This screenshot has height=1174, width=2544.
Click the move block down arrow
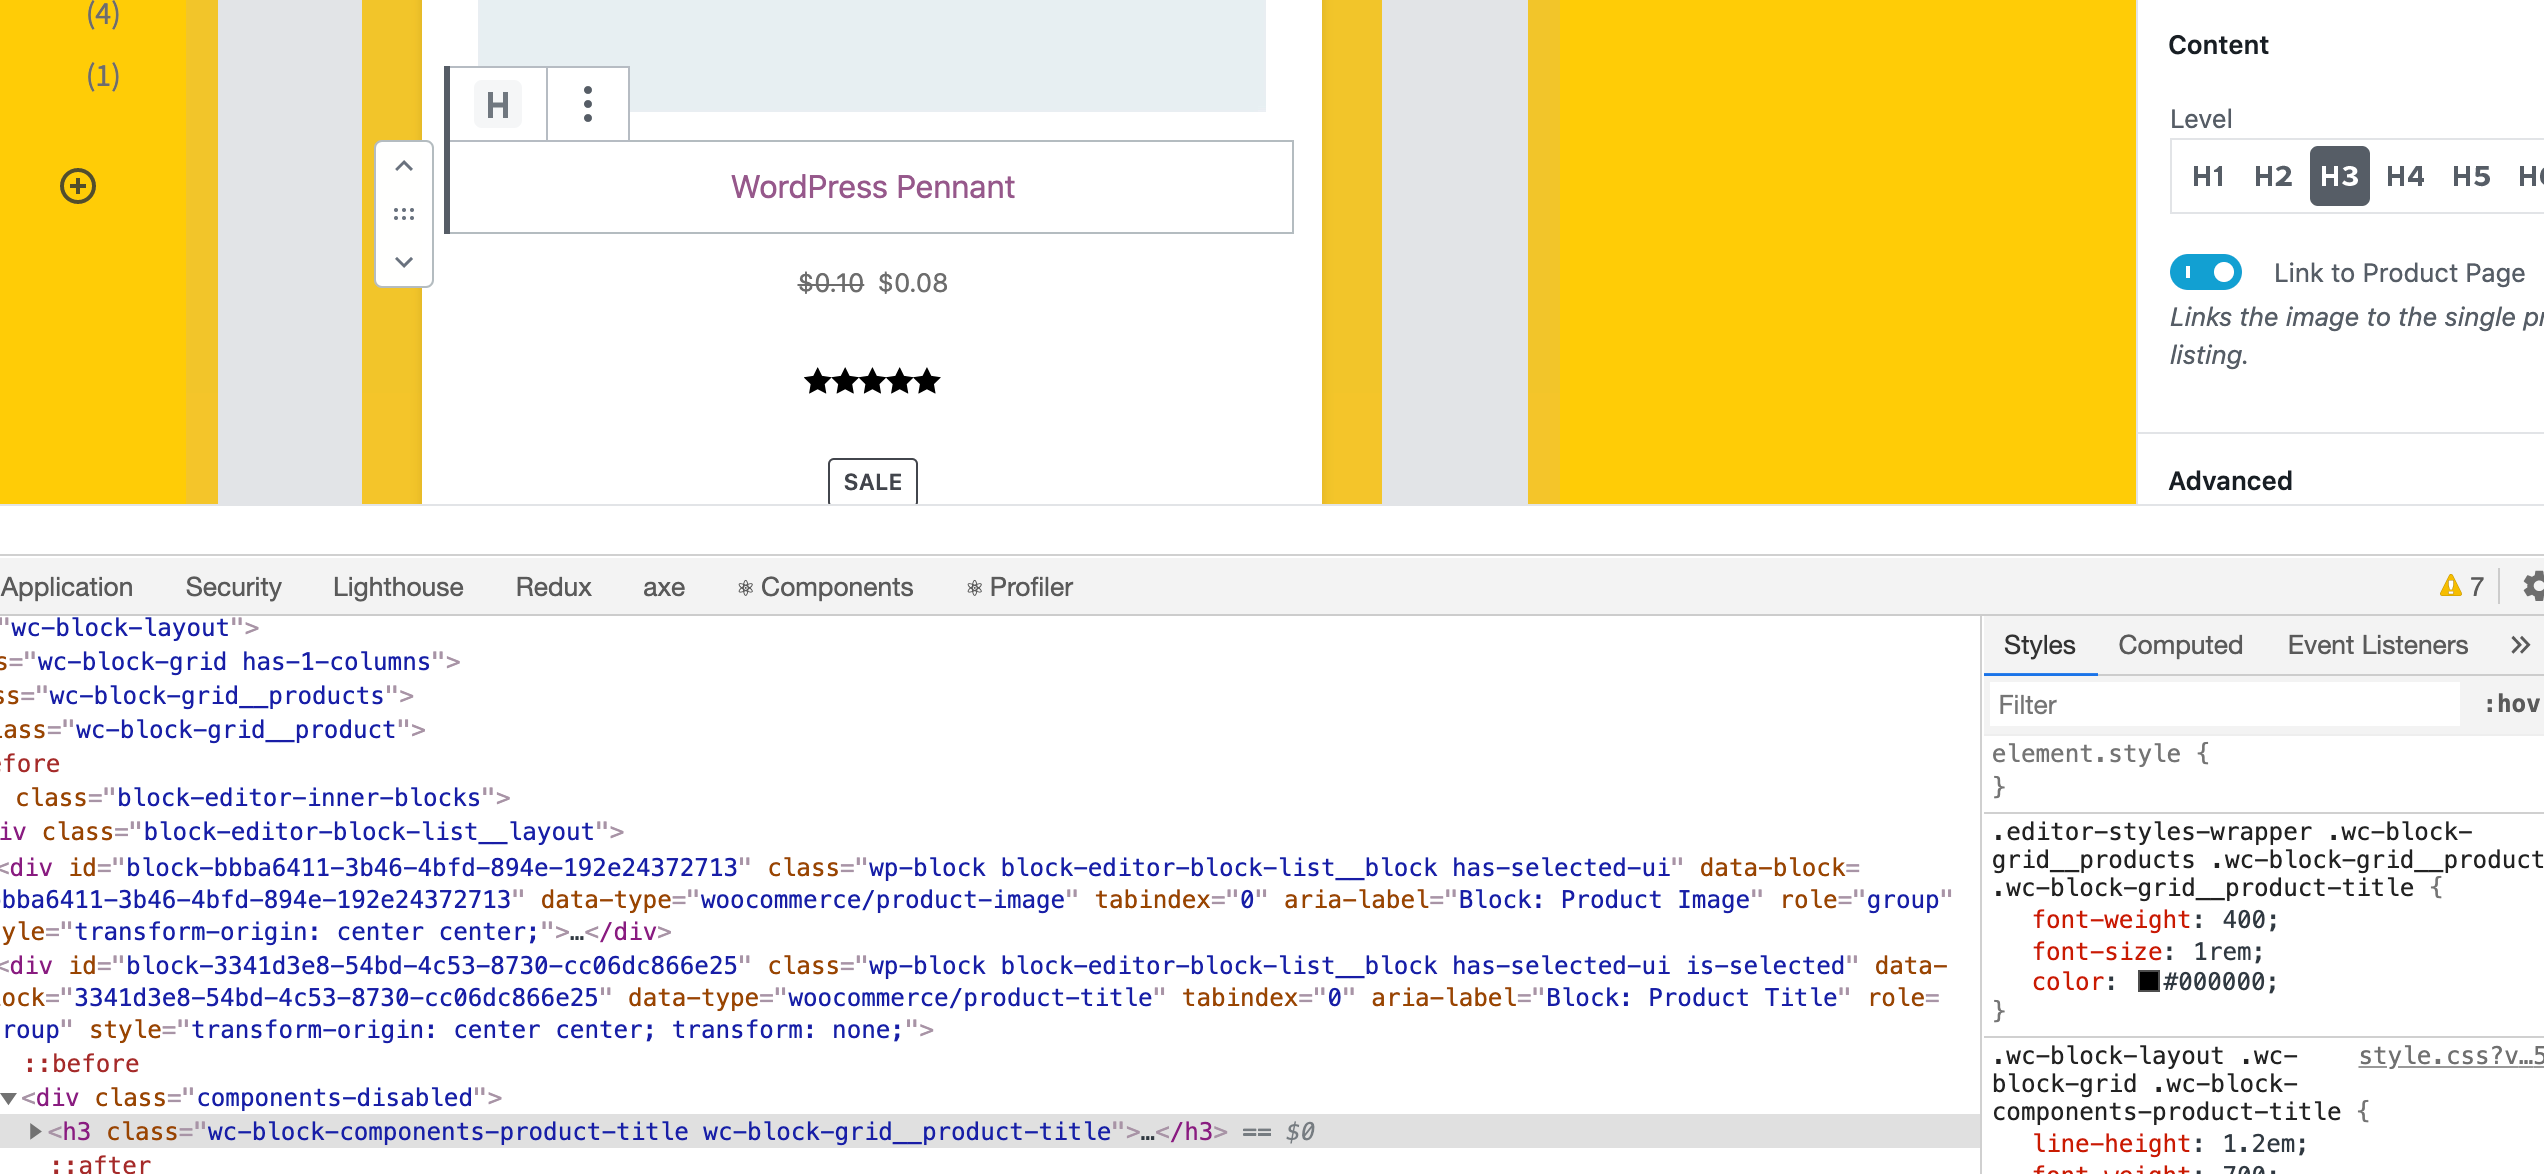404,262
